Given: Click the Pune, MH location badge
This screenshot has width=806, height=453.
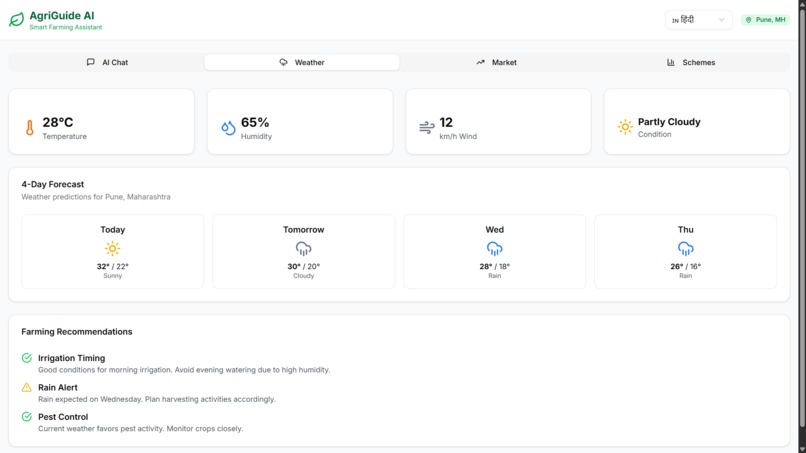Looking at the screenshot, I should point(765,20).
